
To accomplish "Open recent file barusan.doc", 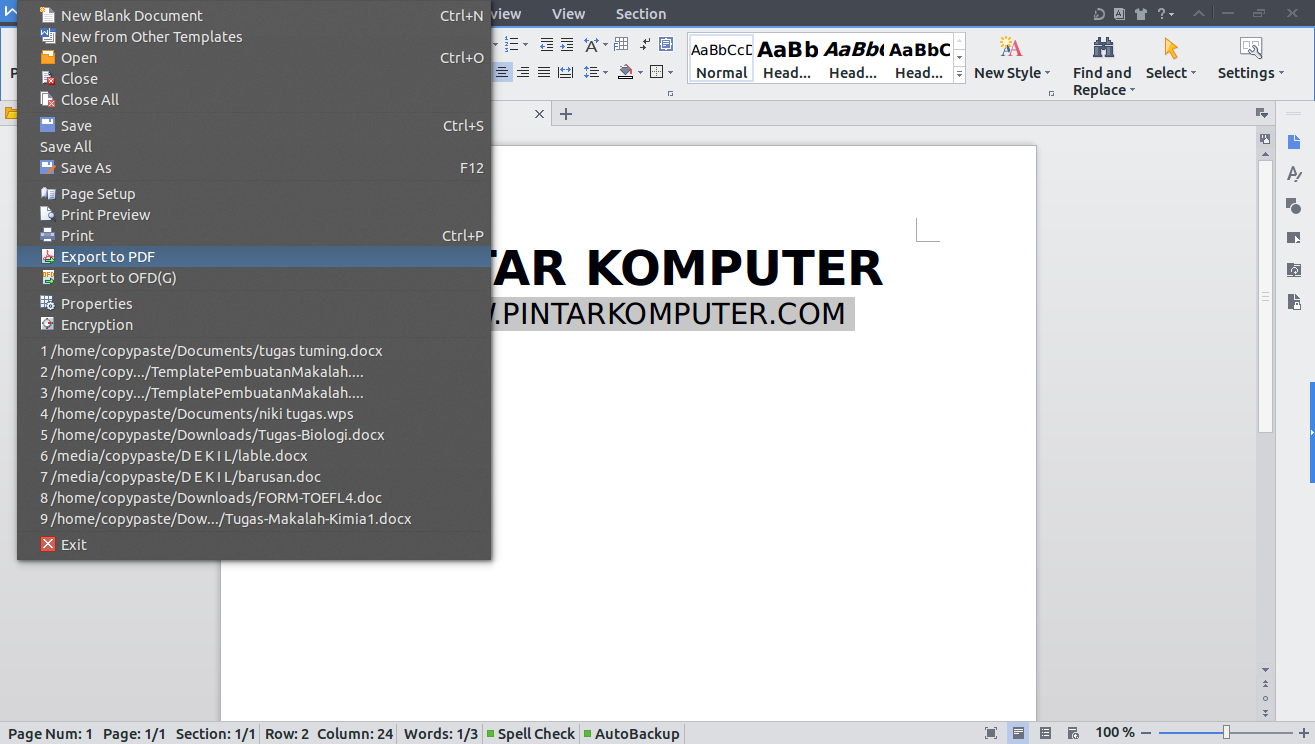I will click(254, 477).
